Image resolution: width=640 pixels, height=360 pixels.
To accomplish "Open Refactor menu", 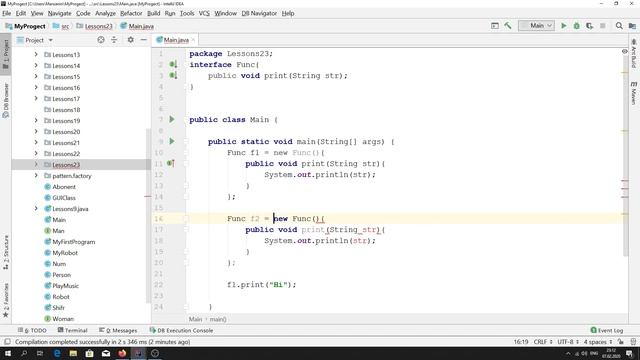I will (131, 13).
